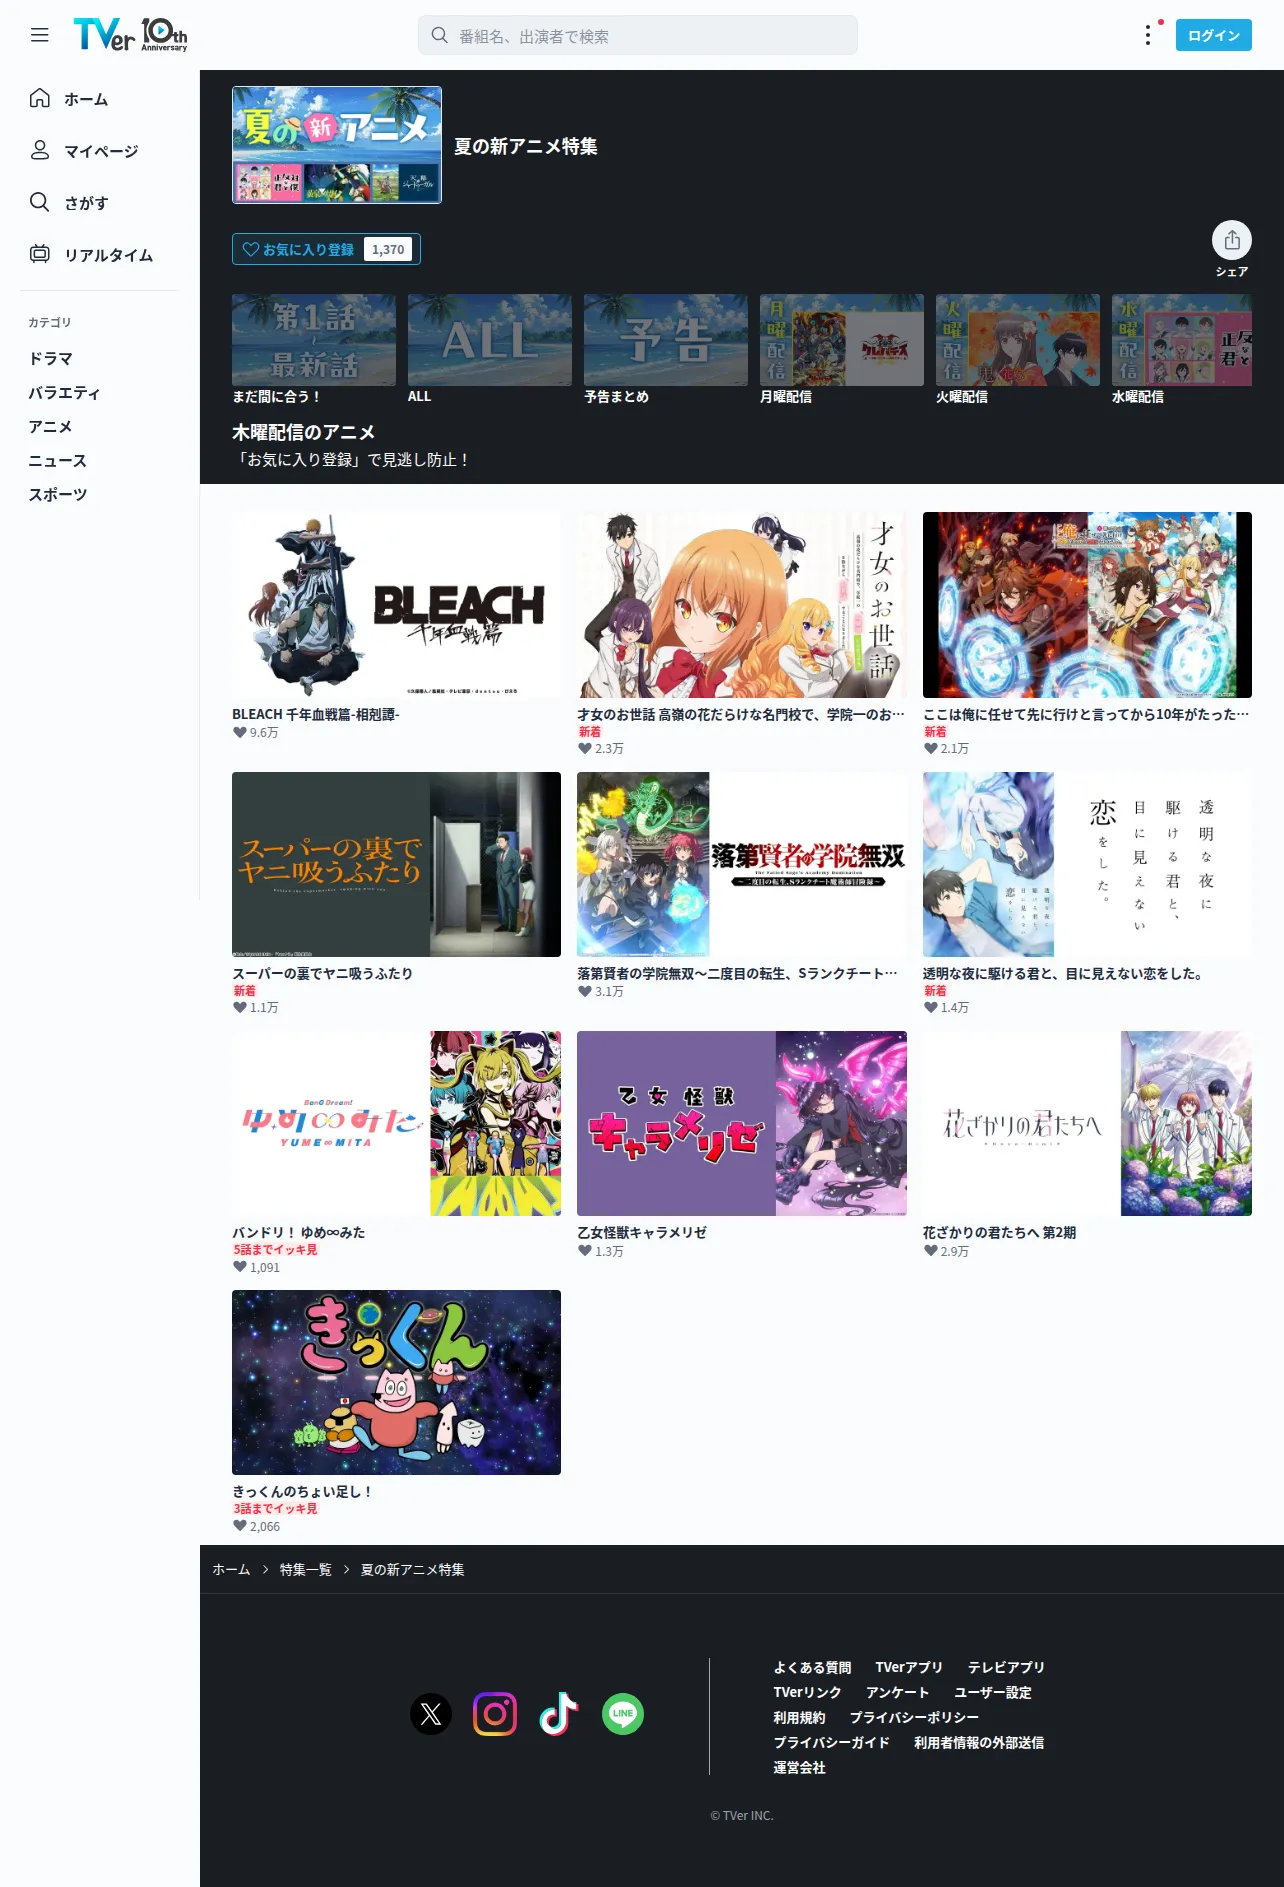Open TVerアプリ footer link
The width and height of the screenshot is (1284, 1887).
tap(909, 1667)
